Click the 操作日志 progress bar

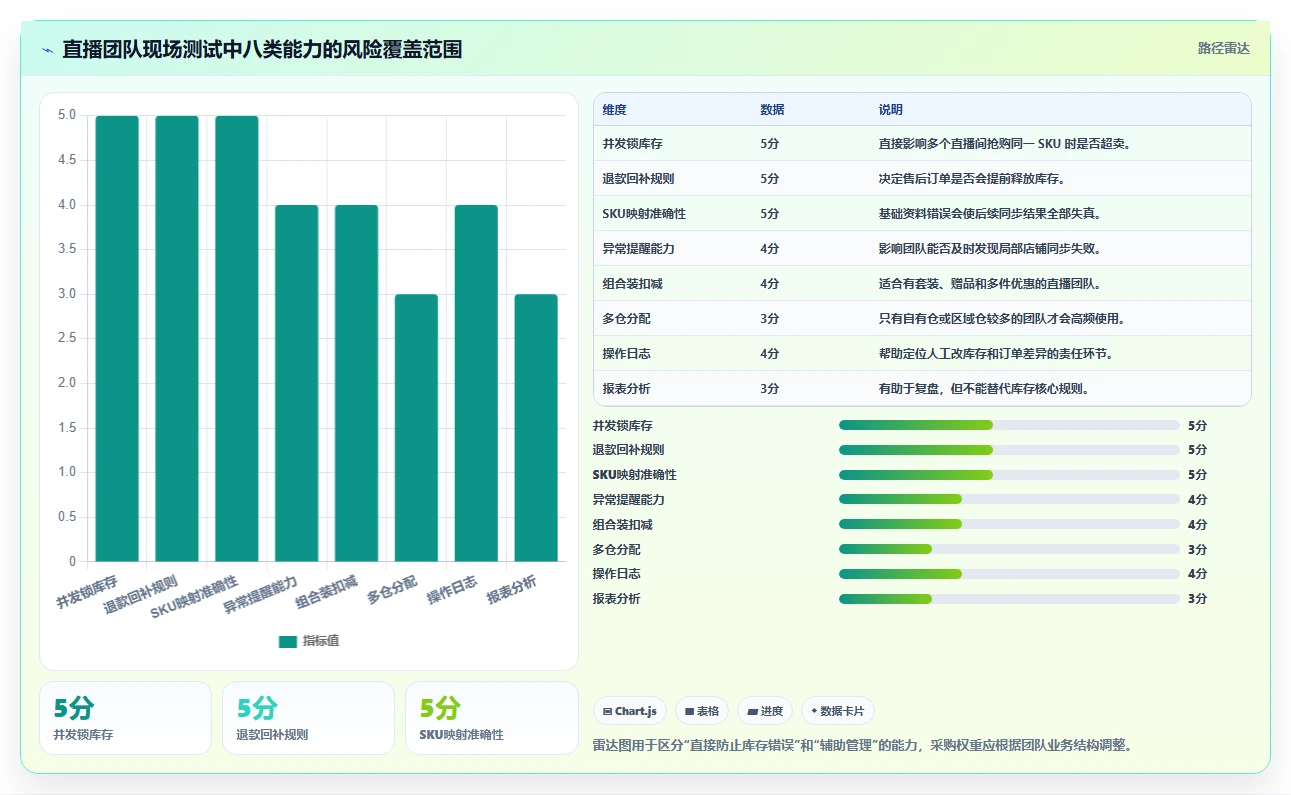point(1009,574)
